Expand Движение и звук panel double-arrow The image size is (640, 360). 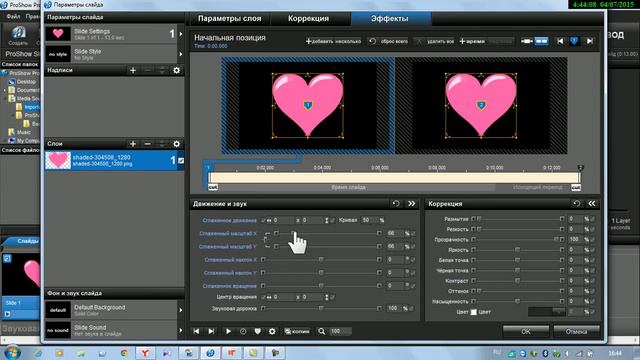coord(411,204)
